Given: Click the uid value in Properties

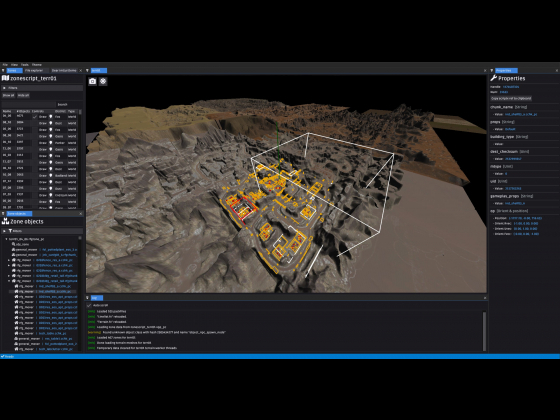Looking at the screenshot, I should [x=513, y=188].
